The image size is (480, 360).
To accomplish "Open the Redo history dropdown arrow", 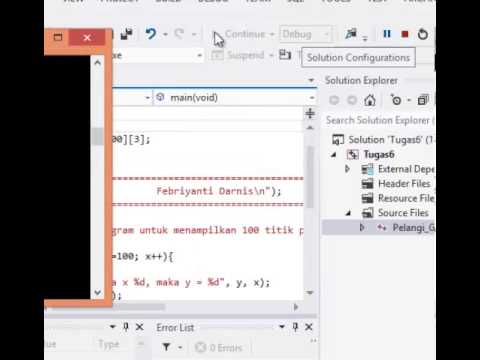I will (194, 34).
